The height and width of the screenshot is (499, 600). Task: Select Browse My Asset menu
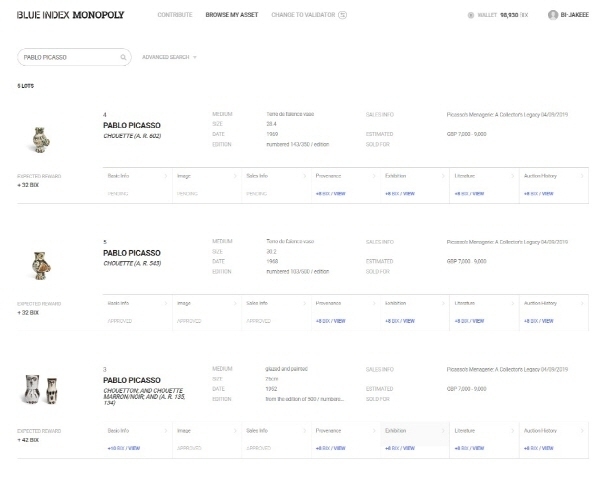coord(232,15)
